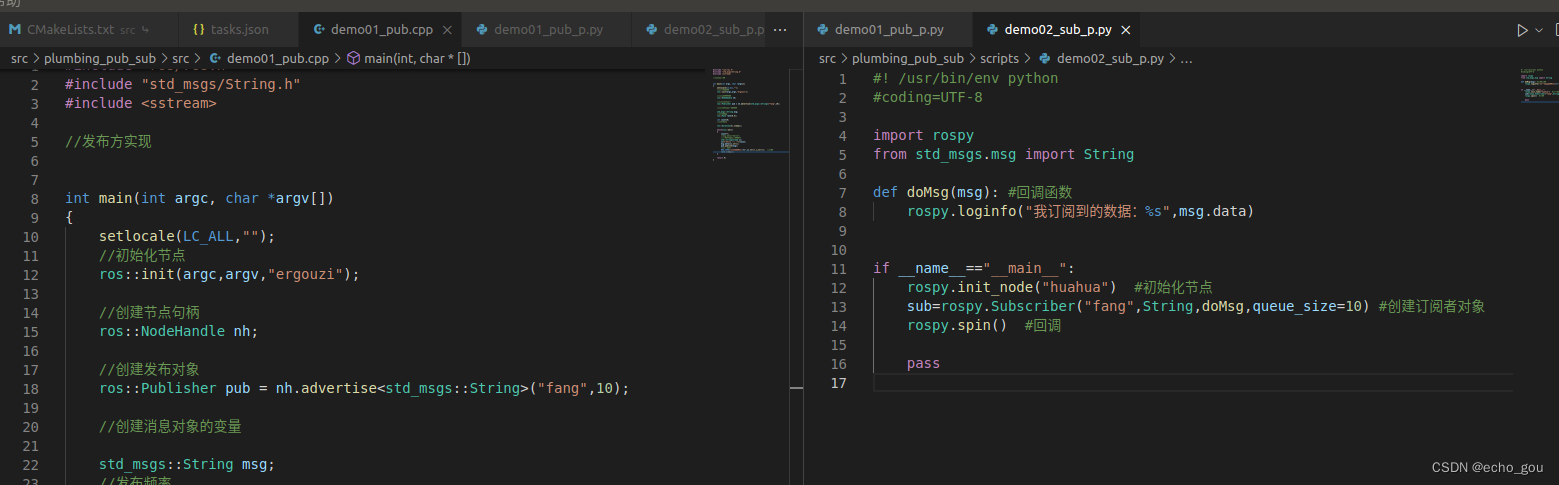Place cursor on '#include "std_msgs/String.h"'
The height and width of the screenshot is (485, 1559).
[x=183, y=84]
